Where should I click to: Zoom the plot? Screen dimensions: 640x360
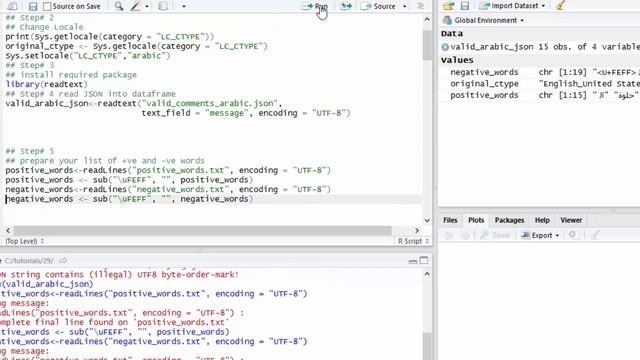[495, 236]
